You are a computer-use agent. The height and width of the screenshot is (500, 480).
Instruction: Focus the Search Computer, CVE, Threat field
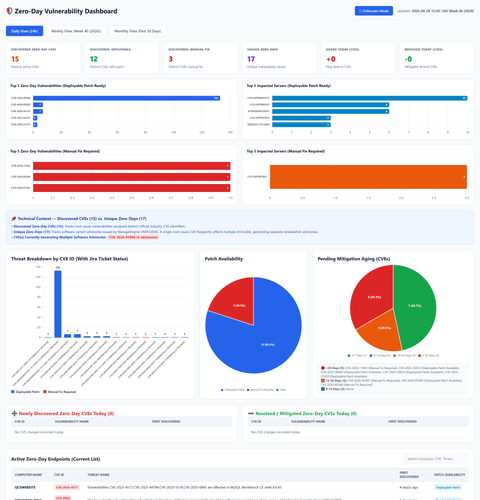point(436,459)
